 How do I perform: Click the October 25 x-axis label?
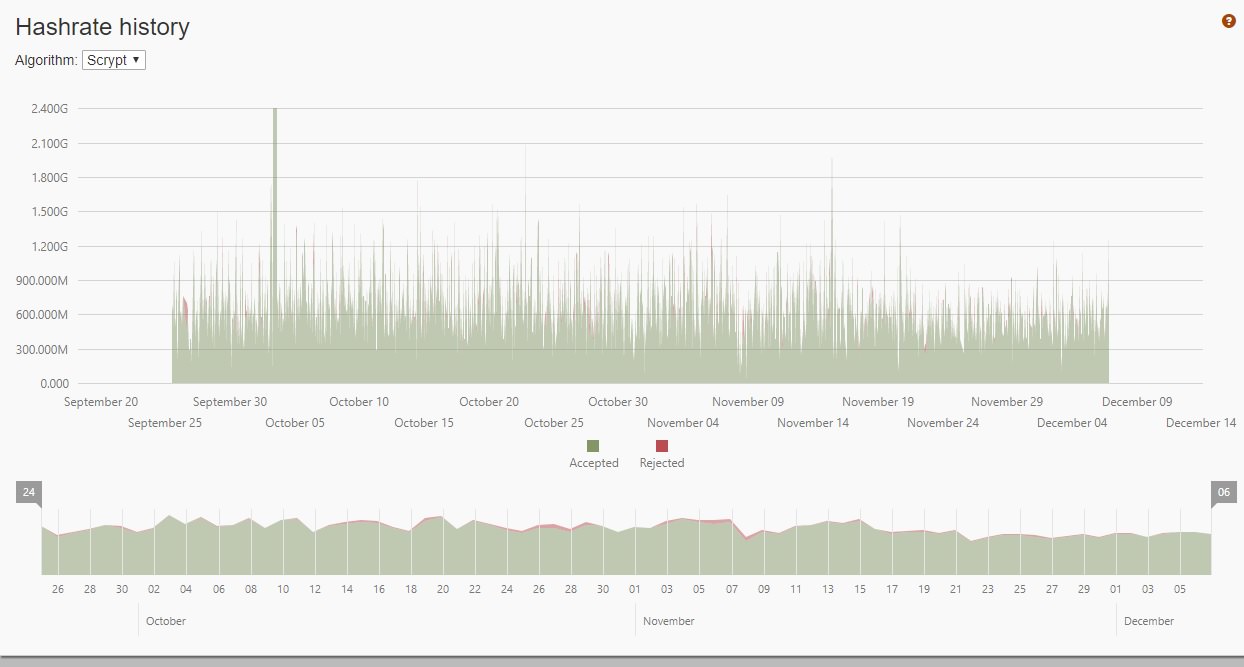(x=554, y=423)
